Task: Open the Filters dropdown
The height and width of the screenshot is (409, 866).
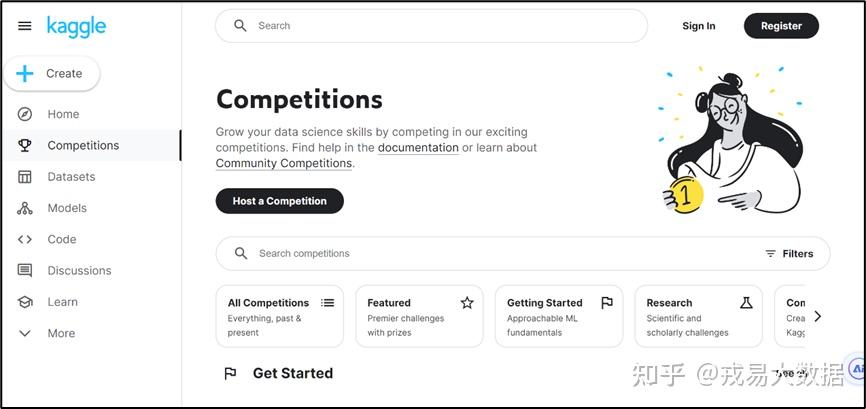Action: tap(789, 254)
